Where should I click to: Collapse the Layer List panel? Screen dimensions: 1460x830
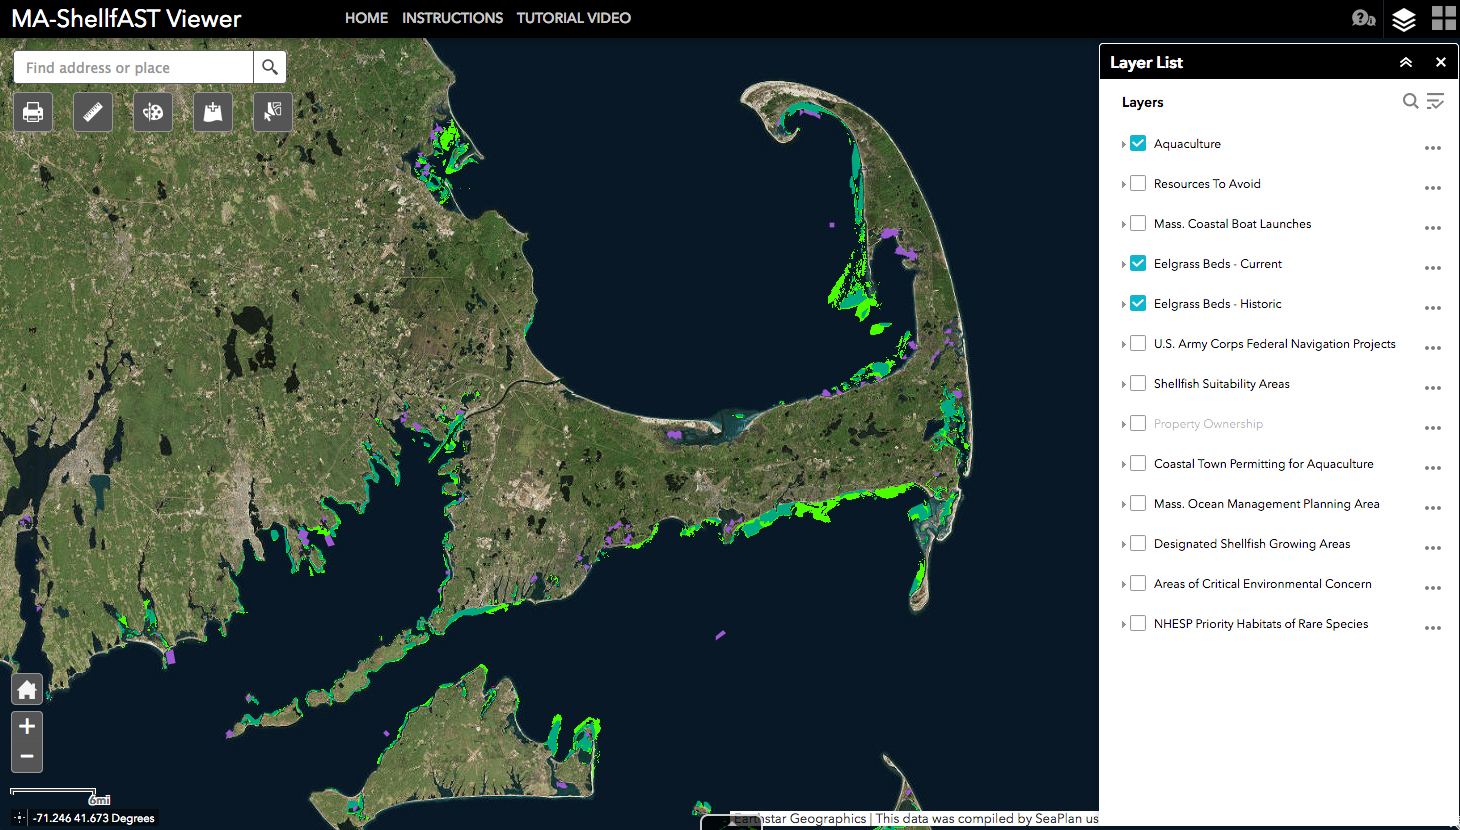pos(1405,62)
